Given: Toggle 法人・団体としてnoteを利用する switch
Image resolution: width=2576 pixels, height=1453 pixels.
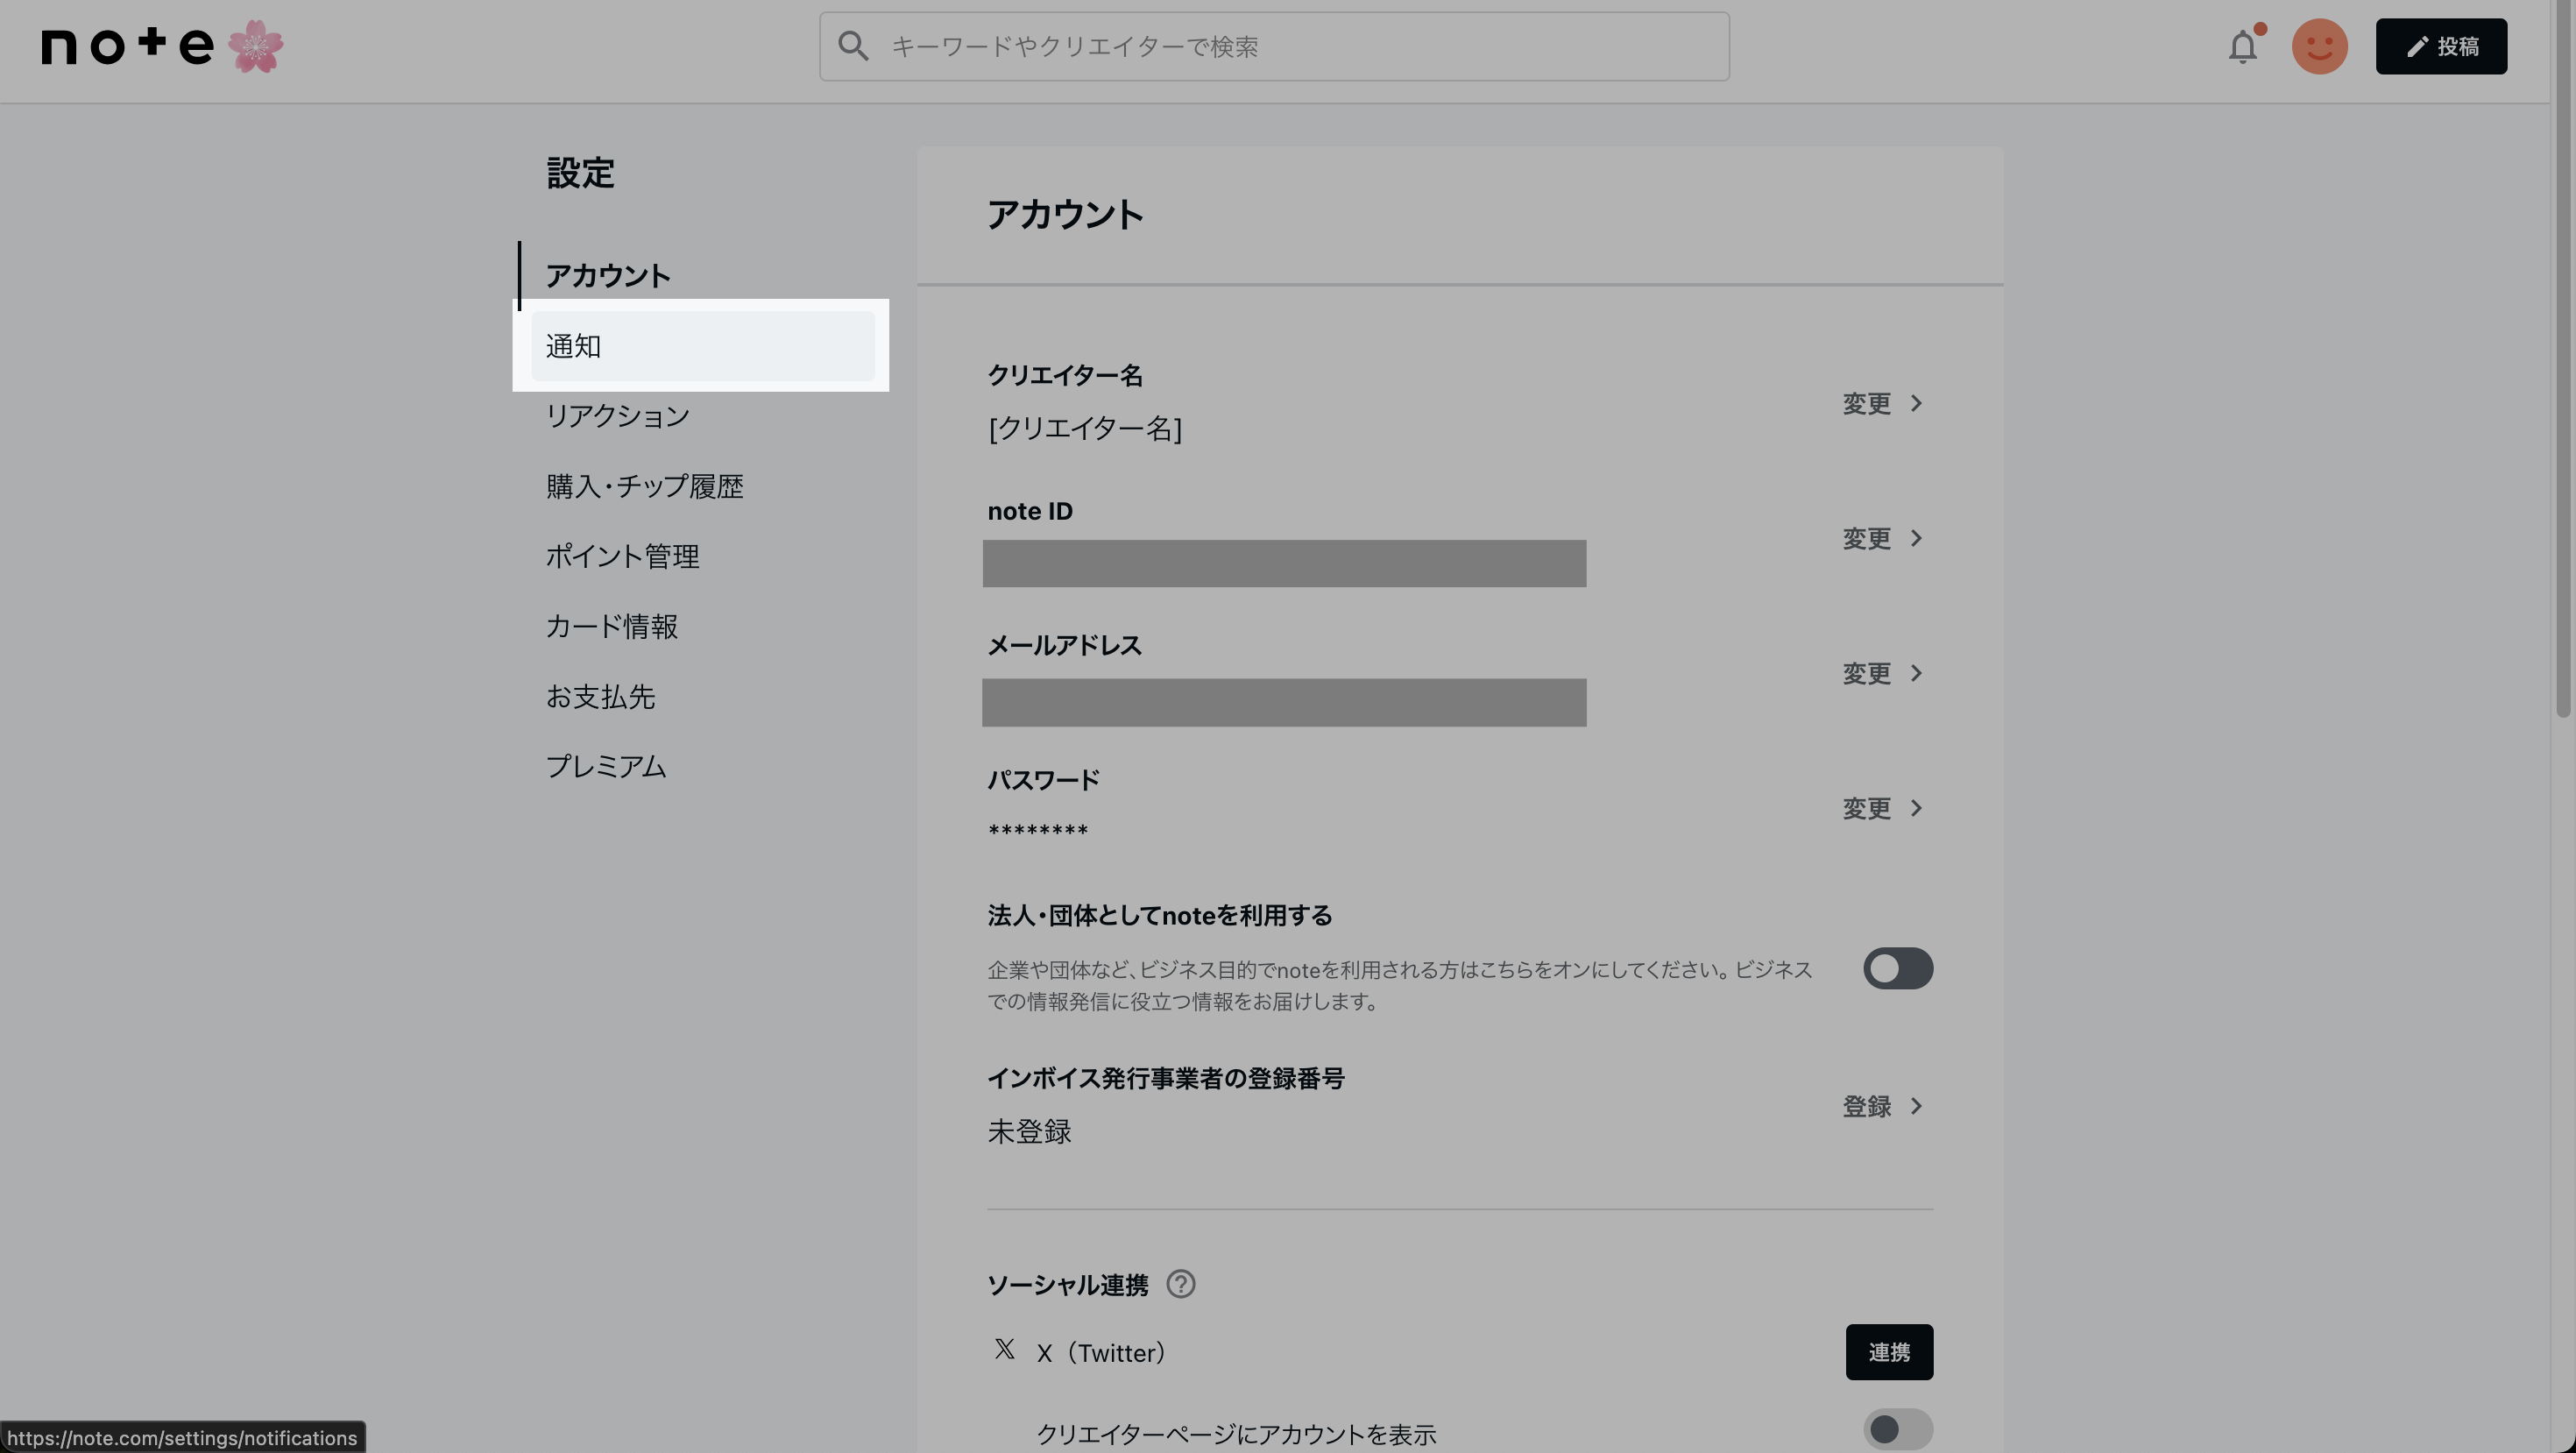Looking at the screenshot, I should pyautogui.click(x=1898, y=968).
